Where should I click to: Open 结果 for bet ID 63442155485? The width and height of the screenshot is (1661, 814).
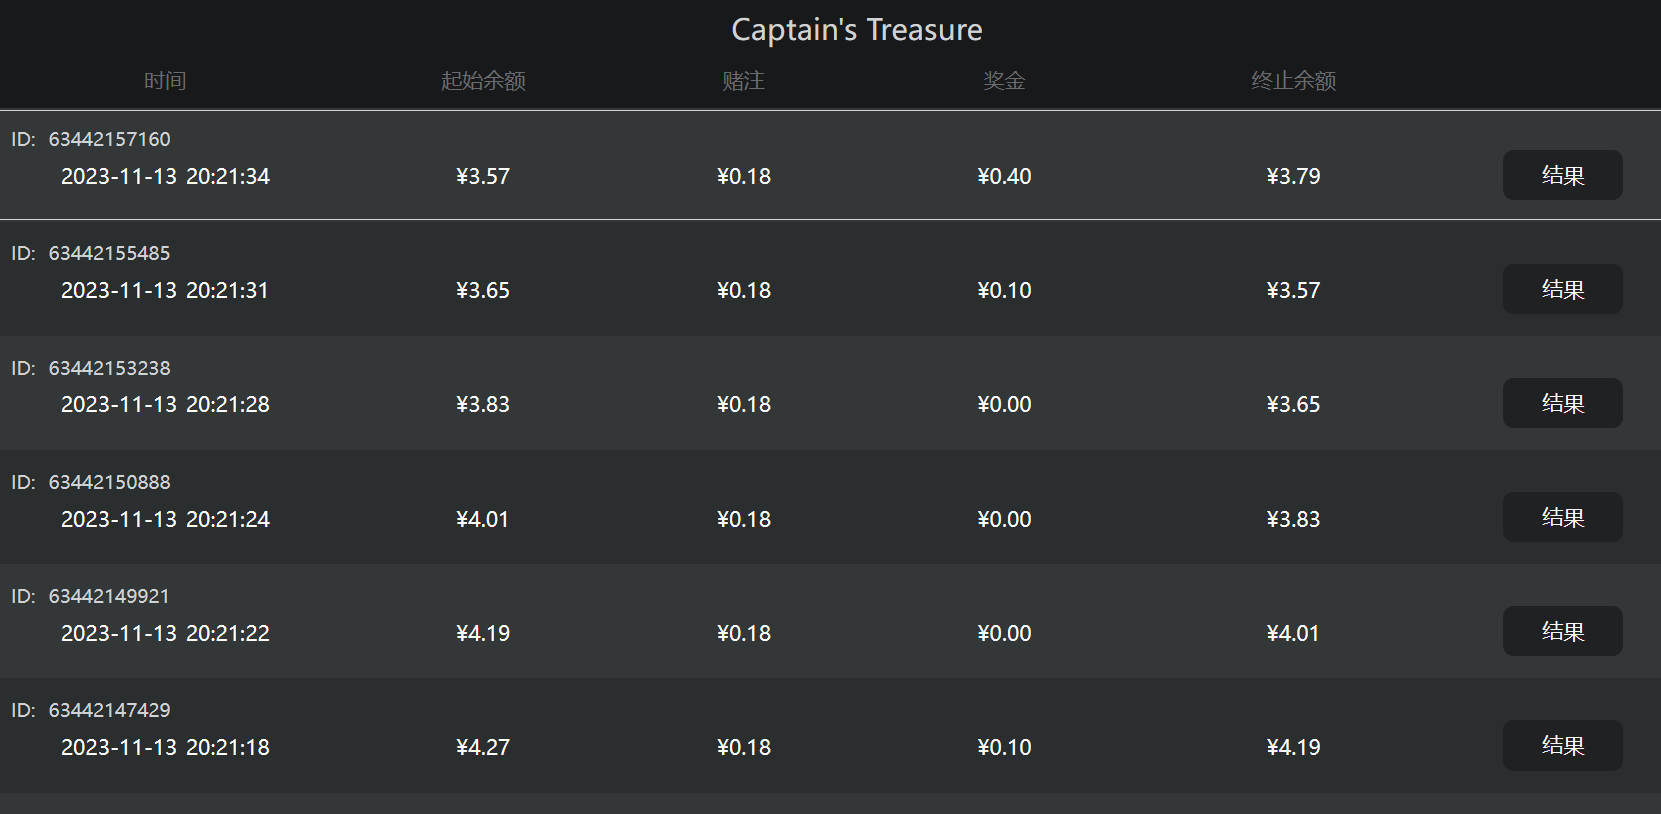(x=1562, y=289)
